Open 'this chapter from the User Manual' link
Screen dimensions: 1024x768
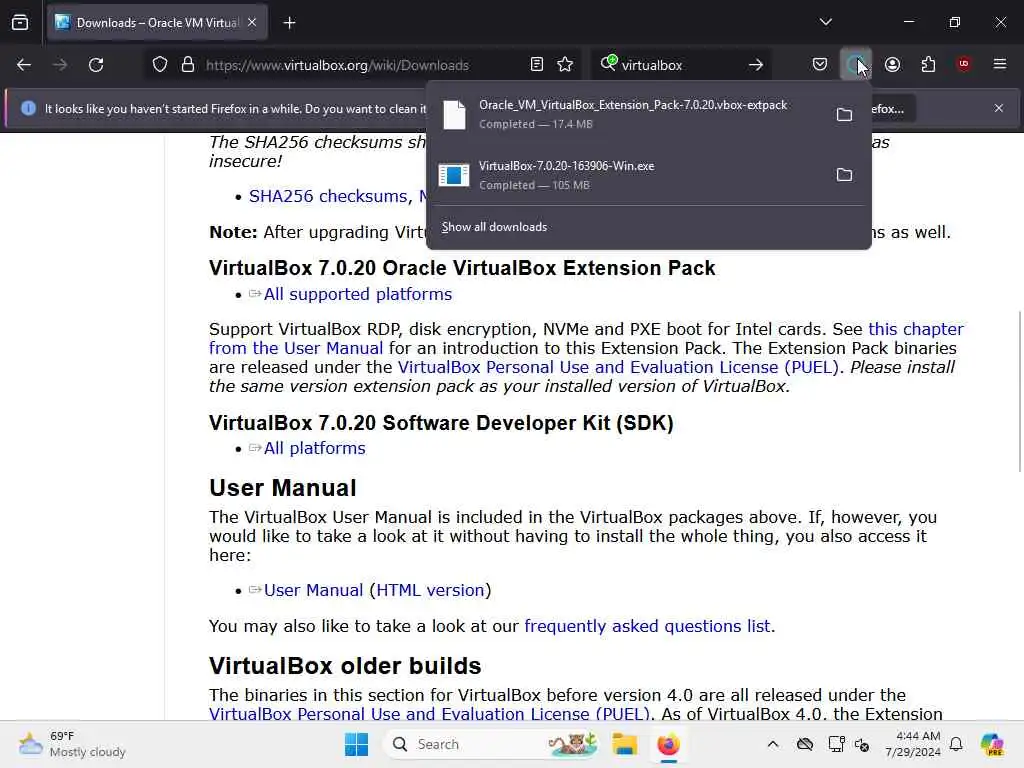pyautogui.click(x=586, y=338)
